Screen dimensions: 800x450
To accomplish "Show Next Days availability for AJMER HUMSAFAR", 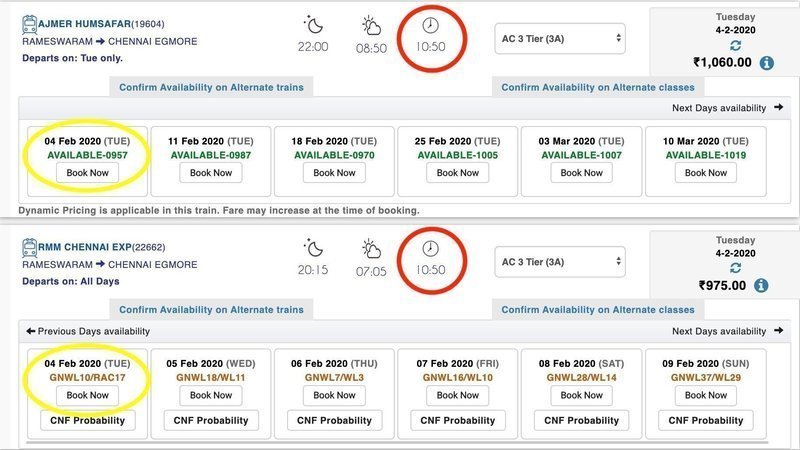I will coord(727,108).
